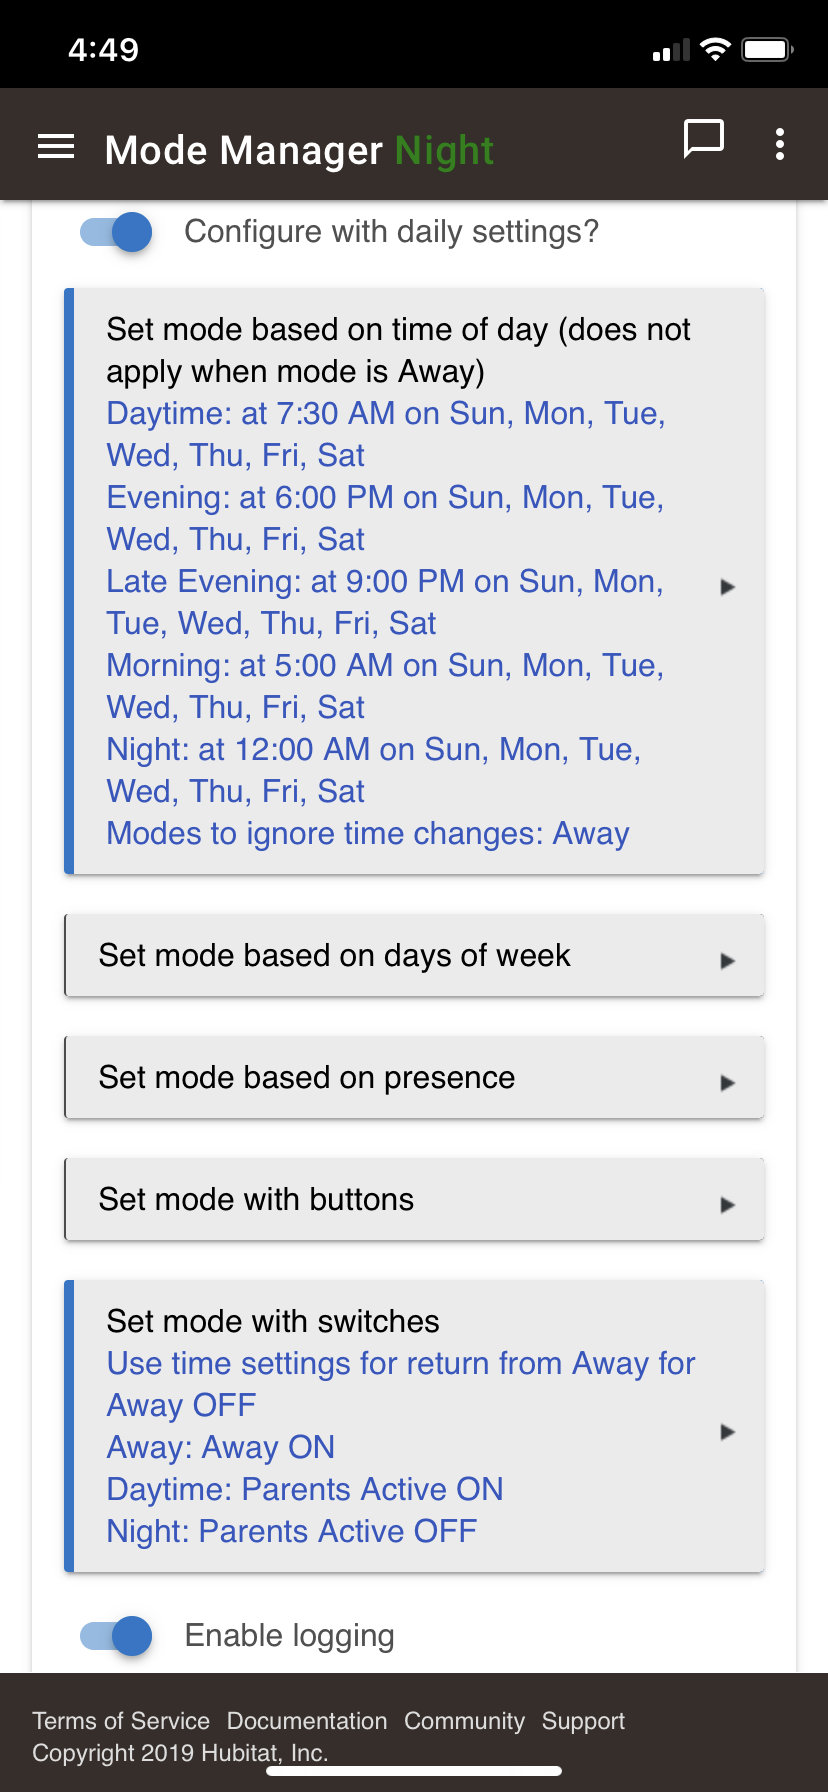828x1792 pixels.
Task: Tap the cellular signal bars icon
Action: point(671,51)
